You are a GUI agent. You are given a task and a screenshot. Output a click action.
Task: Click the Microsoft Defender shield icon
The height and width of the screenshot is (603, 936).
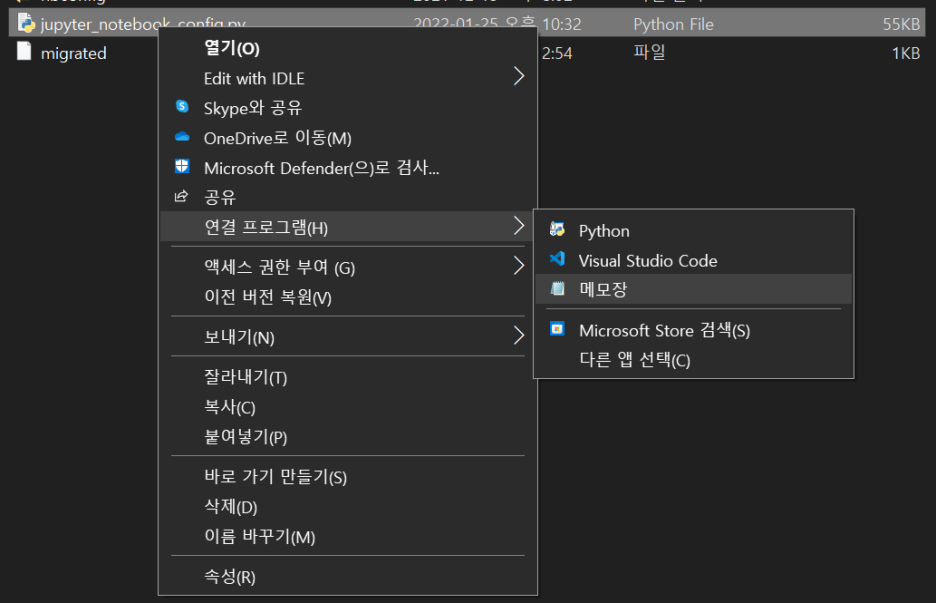(x=182, y=167)
